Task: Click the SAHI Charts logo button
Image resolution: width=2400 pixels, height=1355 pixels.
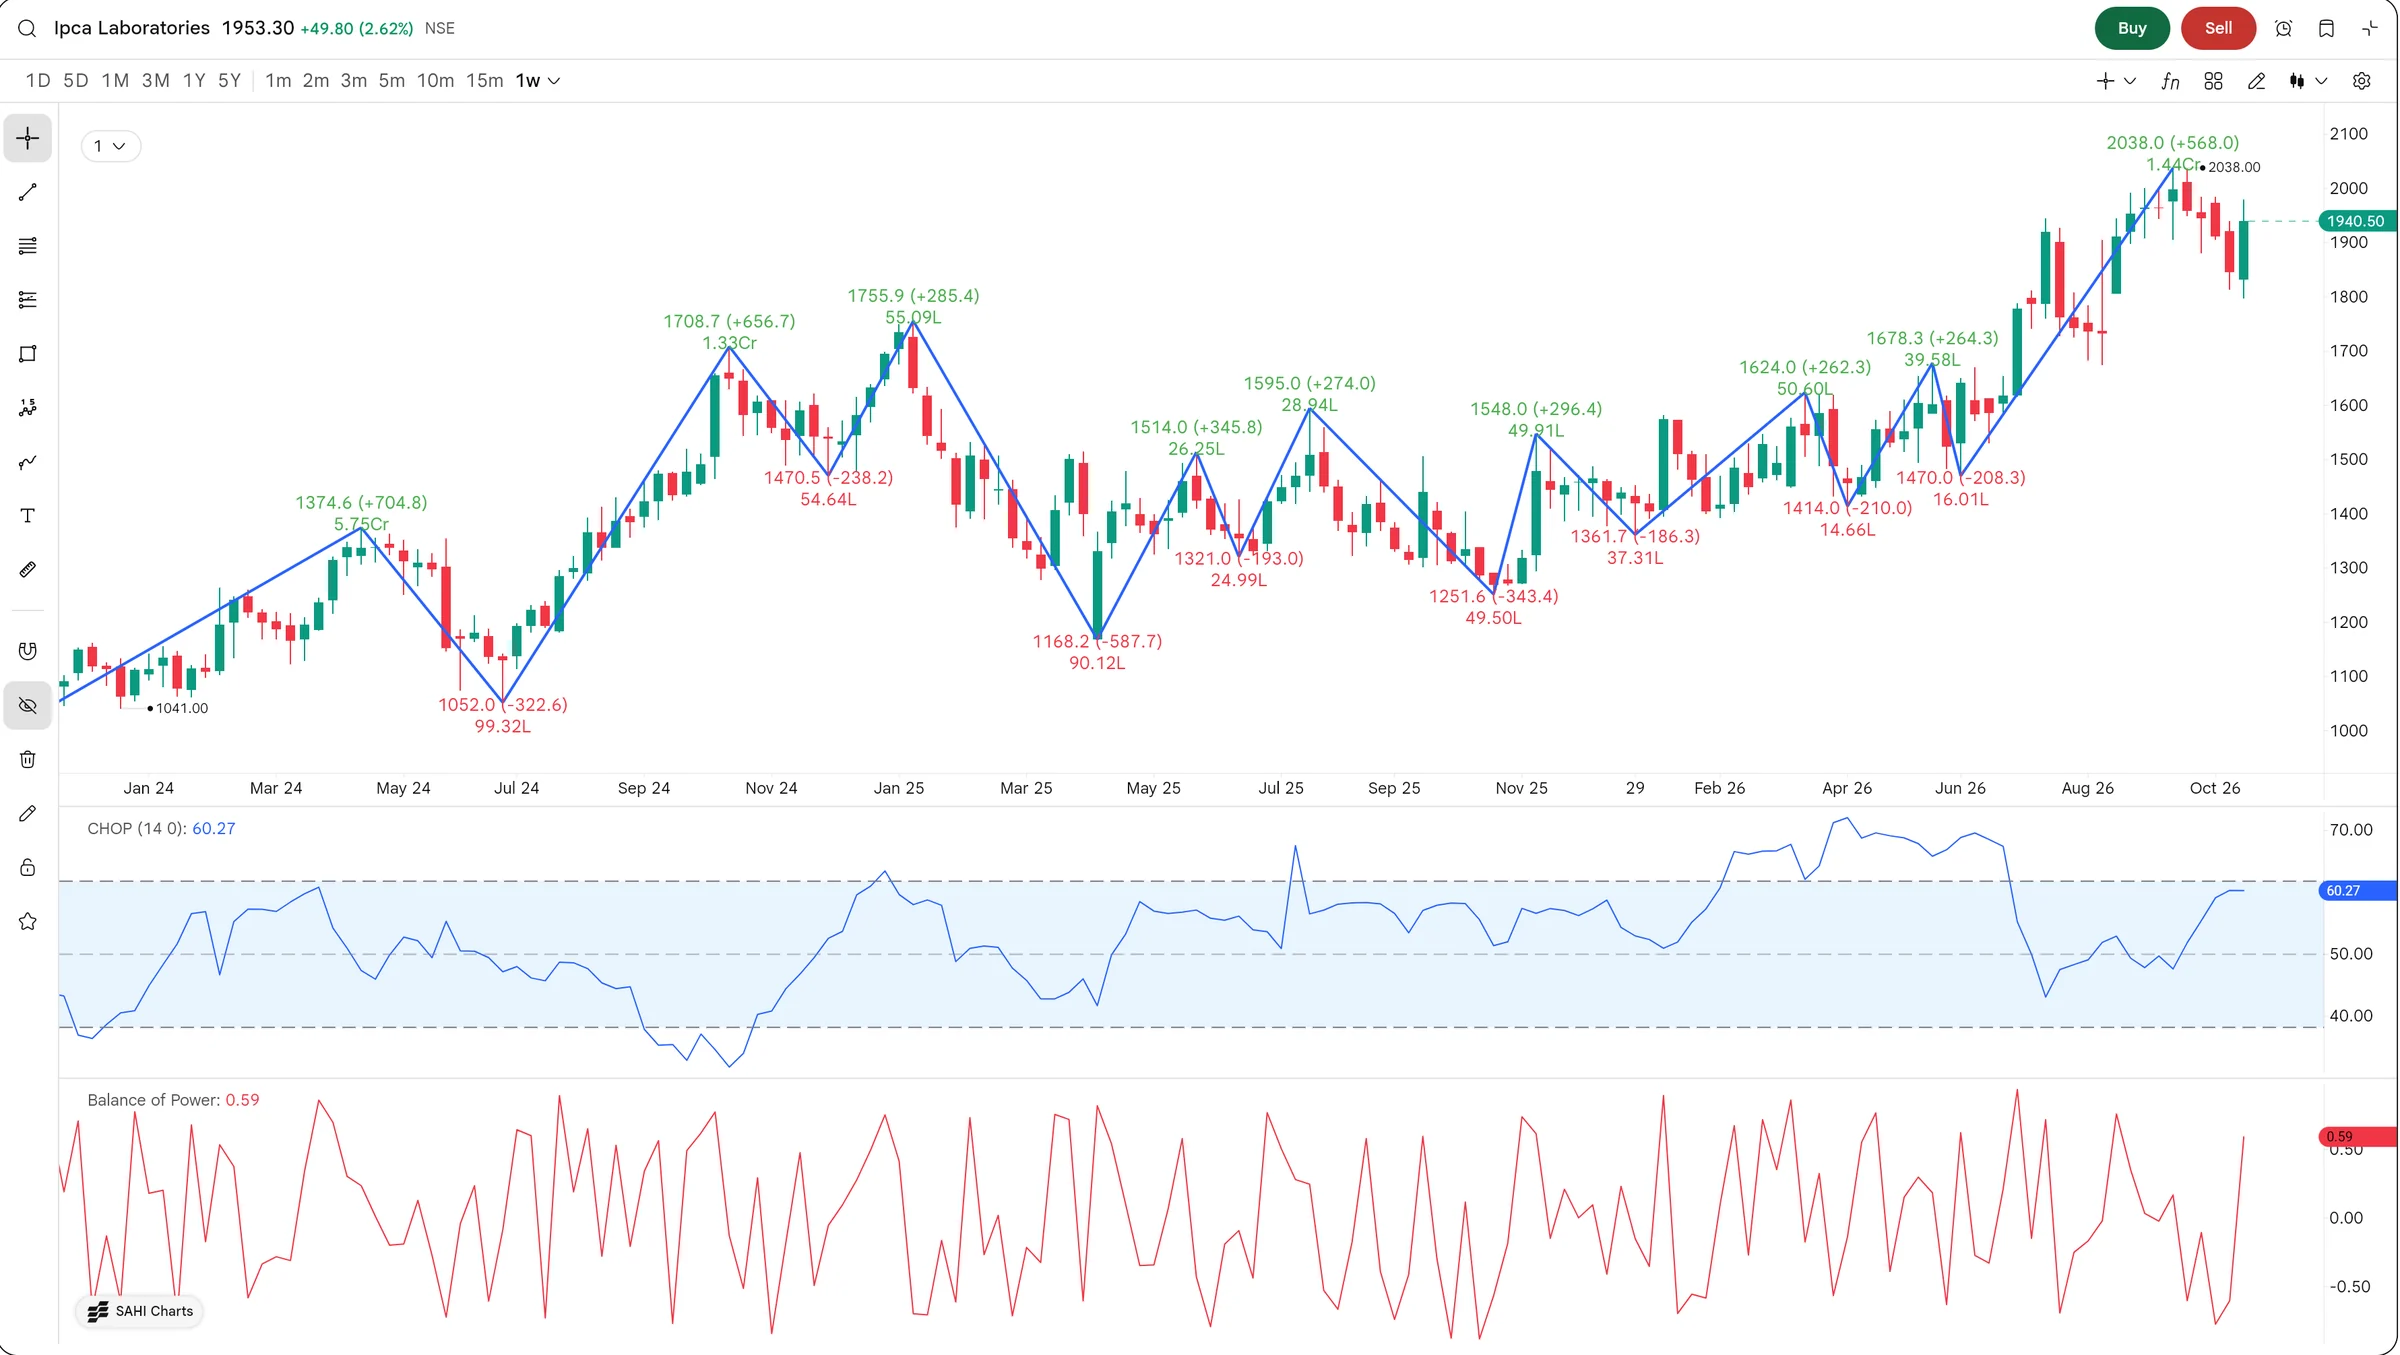Action: click(140, 1311)
